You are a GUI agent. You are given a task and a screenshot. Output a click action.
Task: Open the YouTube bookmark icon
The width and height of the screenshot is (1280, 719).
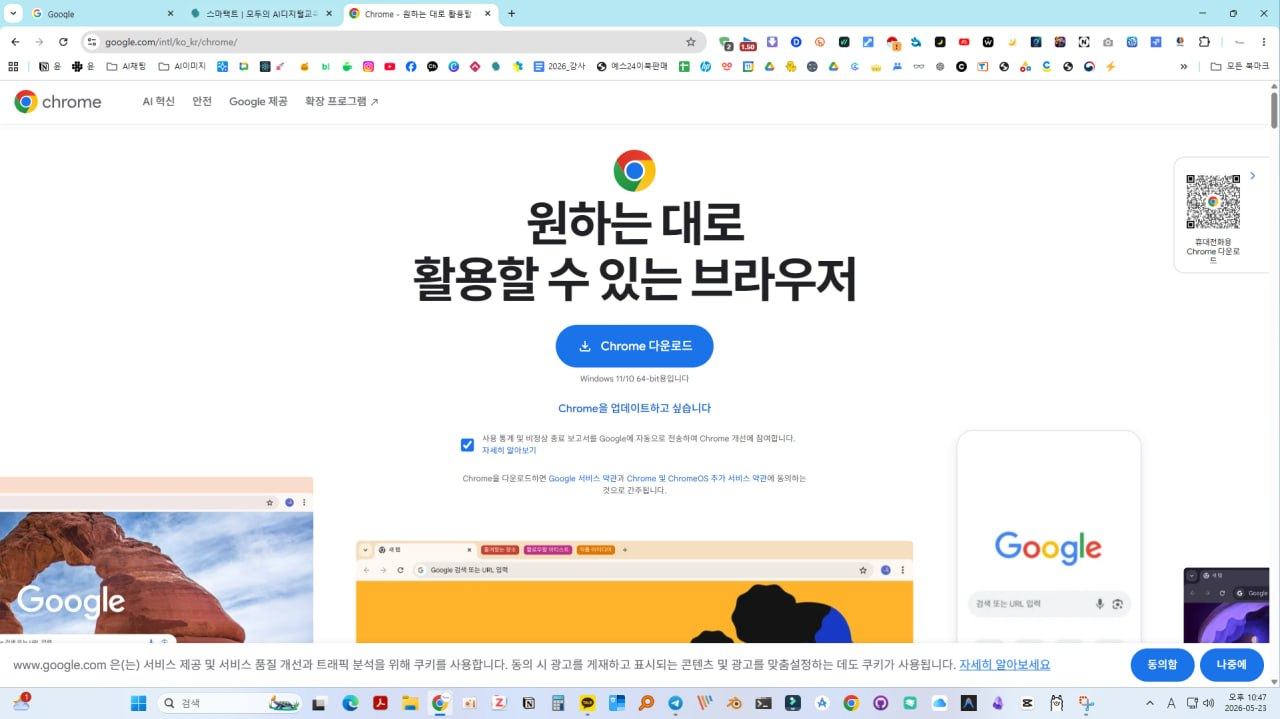click(x=389, y=66)
